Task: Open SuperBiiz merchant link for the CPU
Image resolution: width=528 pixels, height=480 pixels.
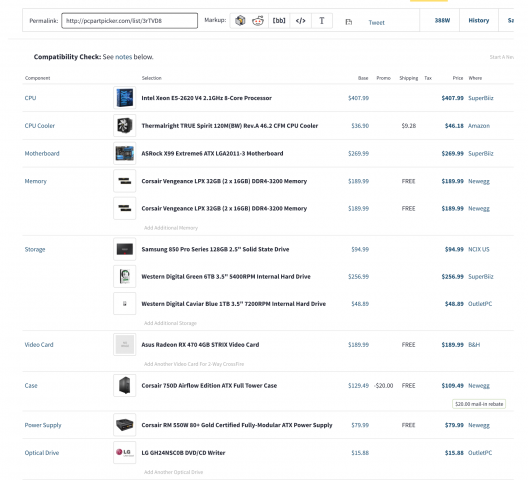Action: [481, 98]
